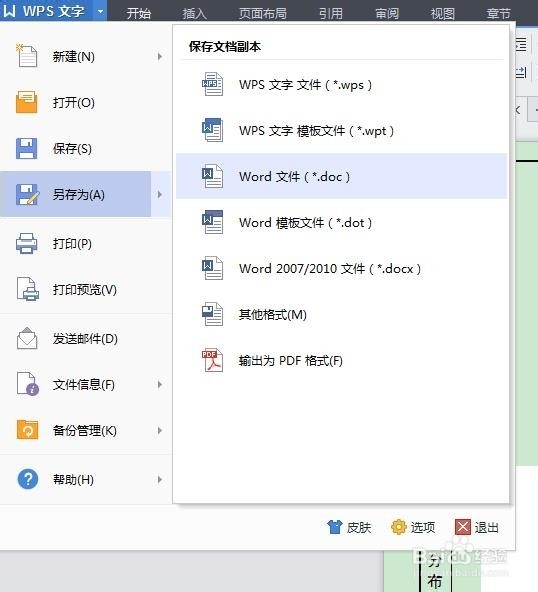Click the WPS file format icon
The width and height of the screenshot is (538, 592).
coord(212,84)
